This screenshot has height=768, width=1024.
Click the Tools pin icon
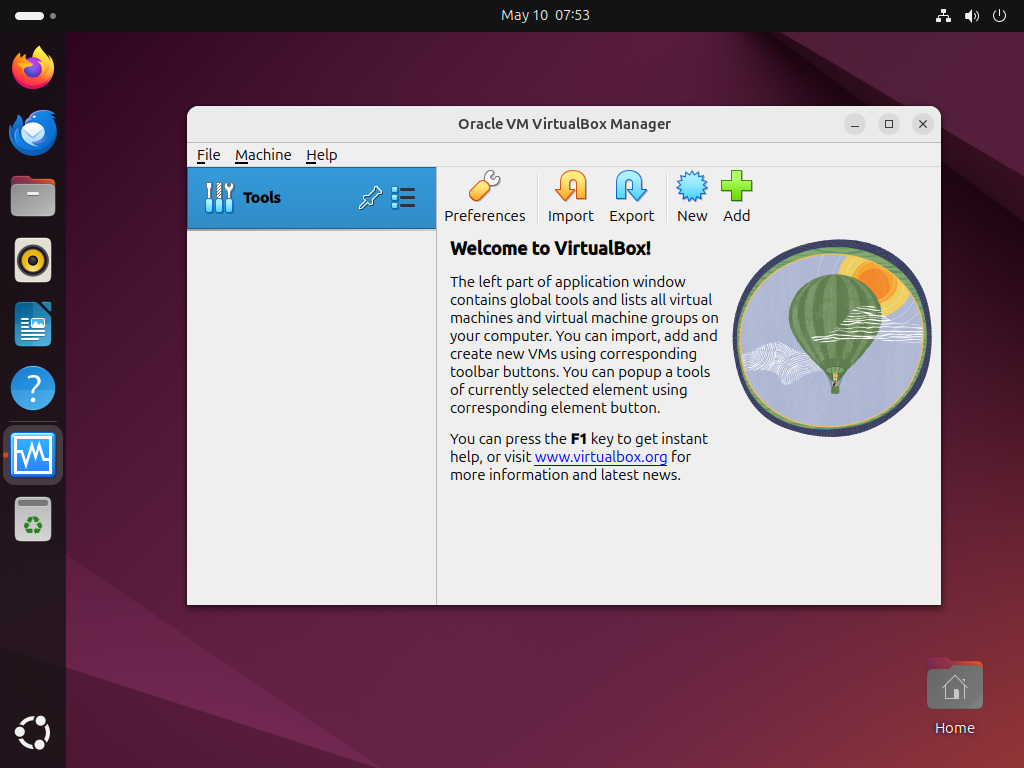coord(370,197)
